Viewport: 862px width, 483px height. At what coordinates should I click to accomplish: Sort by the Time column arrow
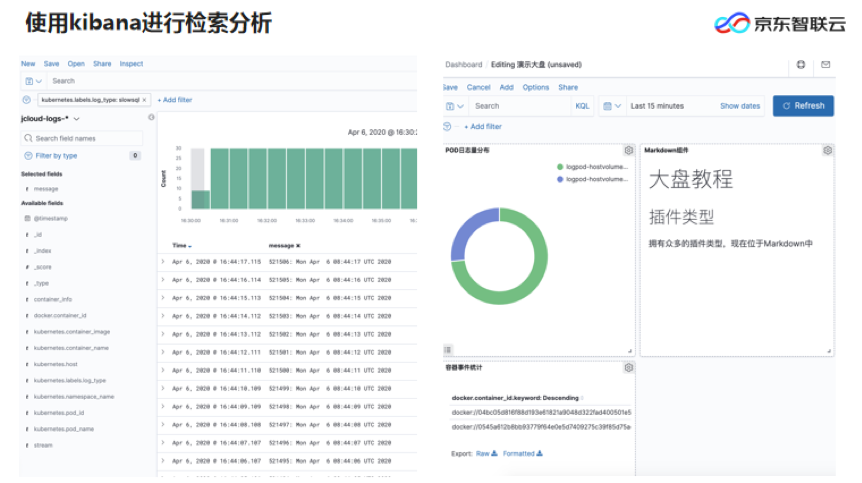(190, 246)
